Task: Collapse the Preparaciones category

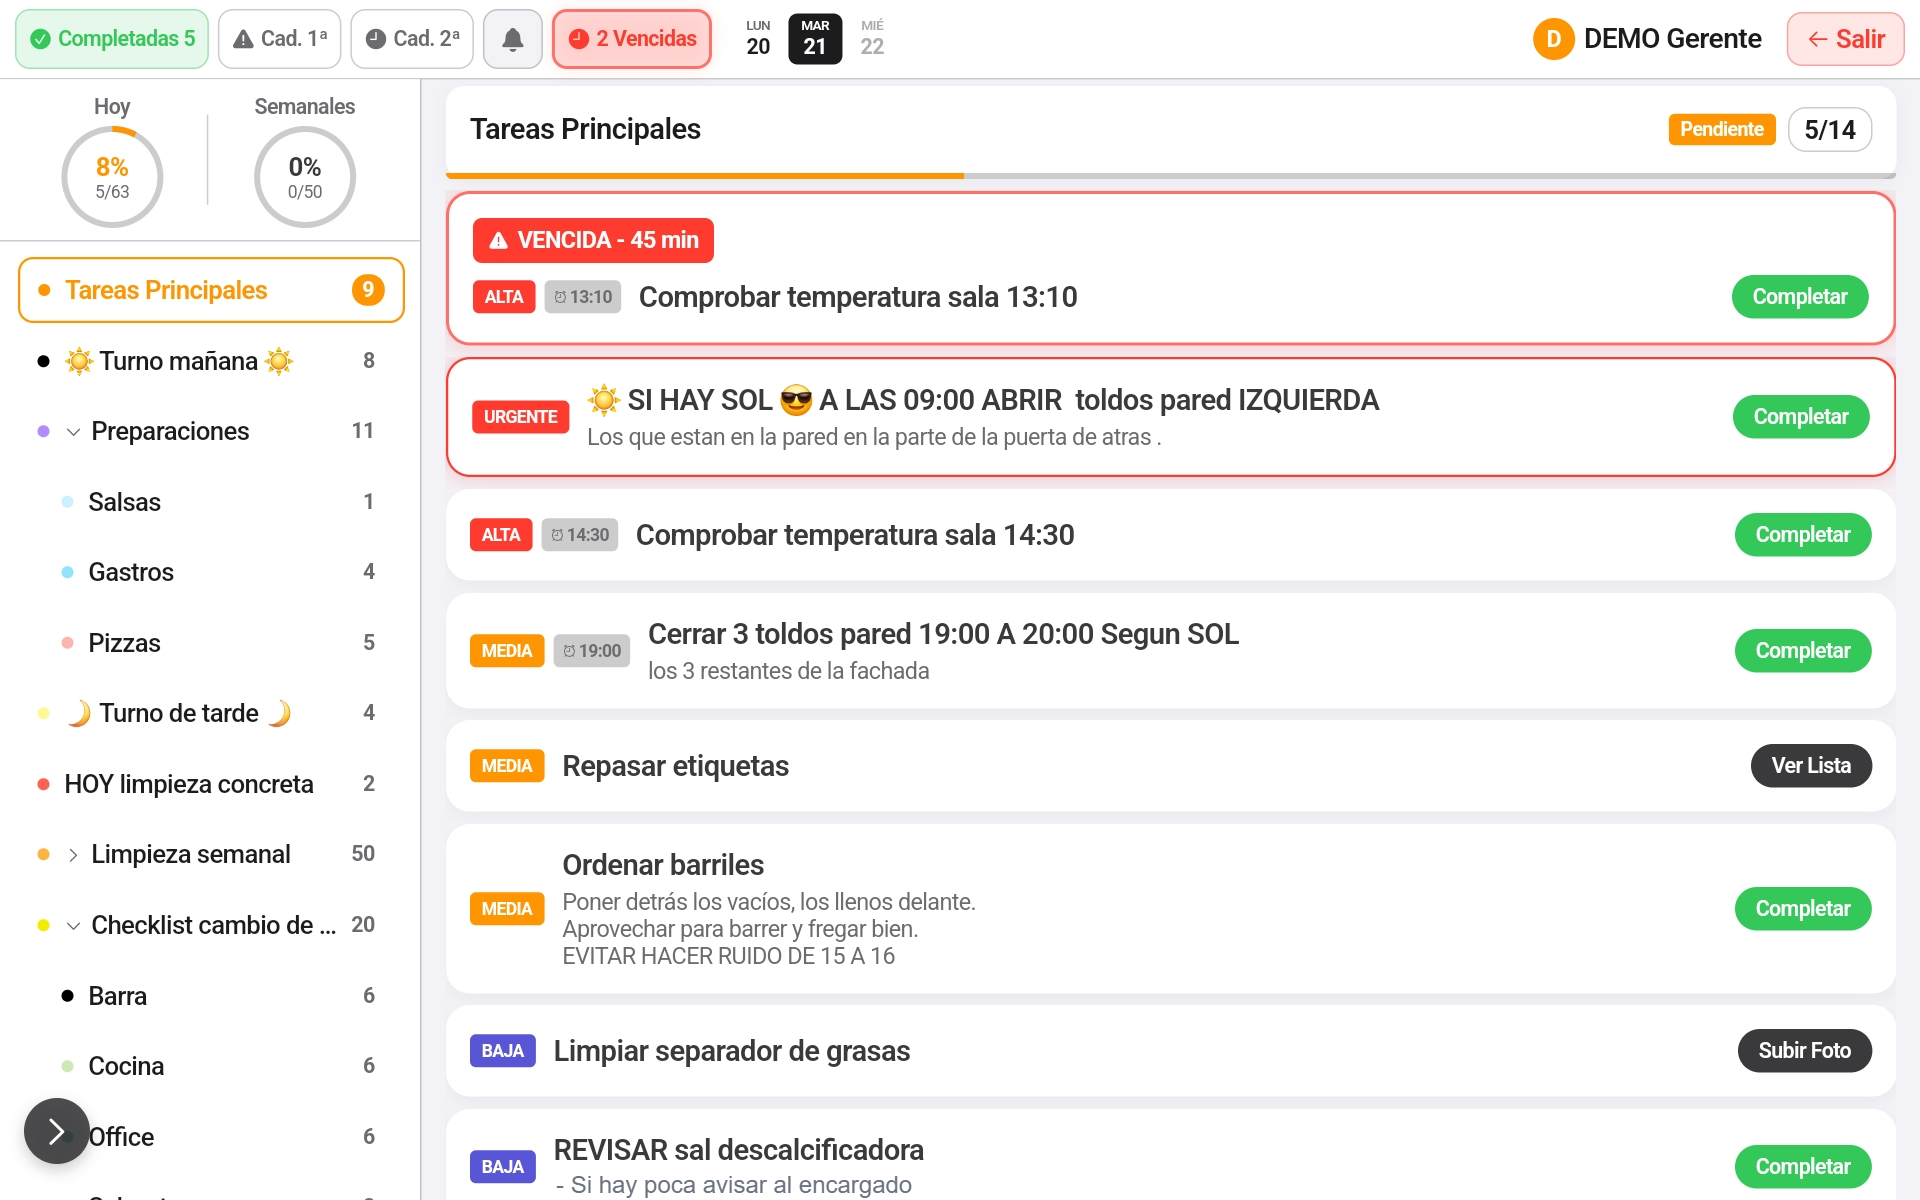Action: [x=73, y=432]
